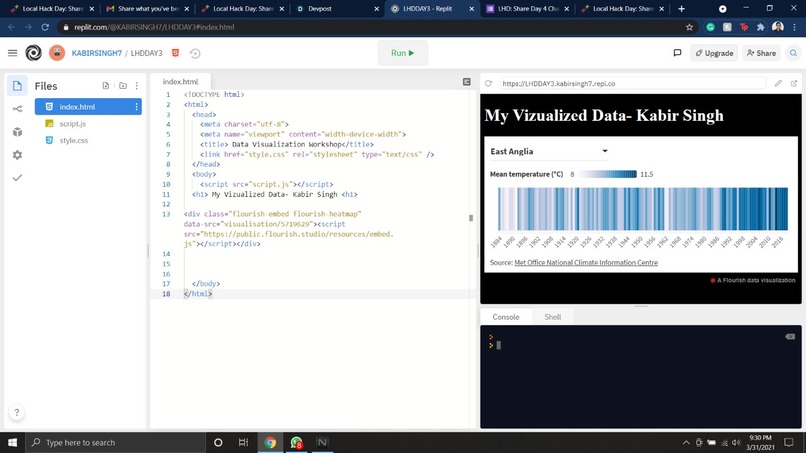The image size is (806, 453).
Task: Add a new file in Files panel
Action: tap(105, 86)
